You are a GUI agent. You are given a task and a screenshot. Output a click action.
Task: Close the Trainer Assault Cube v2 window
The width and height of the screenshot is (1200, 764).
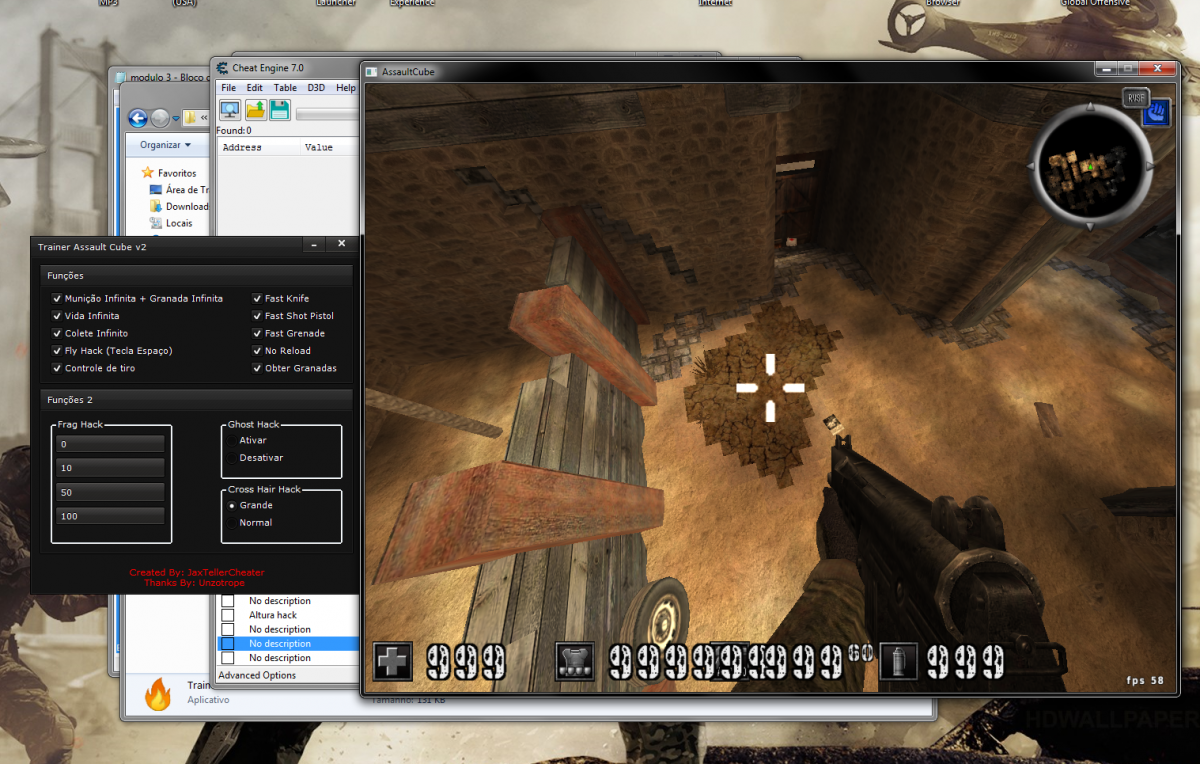[x=341, y=244]
